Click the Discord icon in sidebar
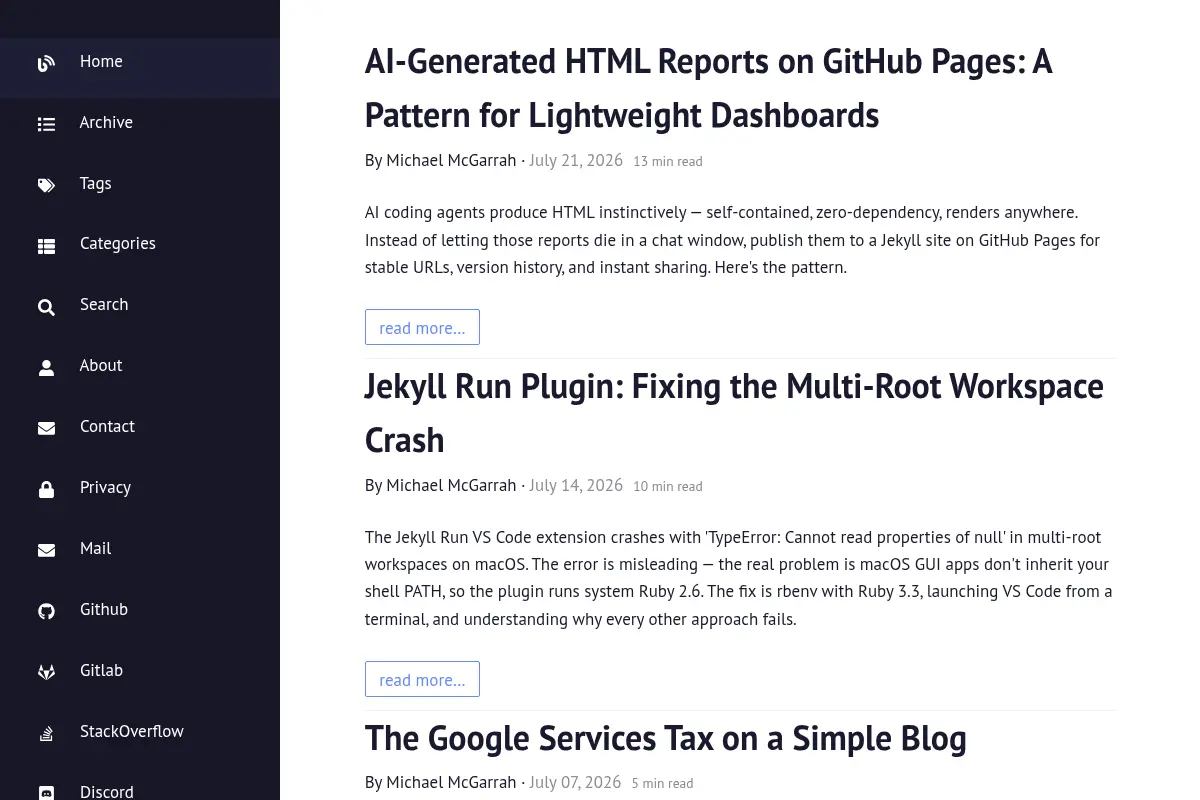This screenshot has width=1200, height=800. (x=46, y=793)
